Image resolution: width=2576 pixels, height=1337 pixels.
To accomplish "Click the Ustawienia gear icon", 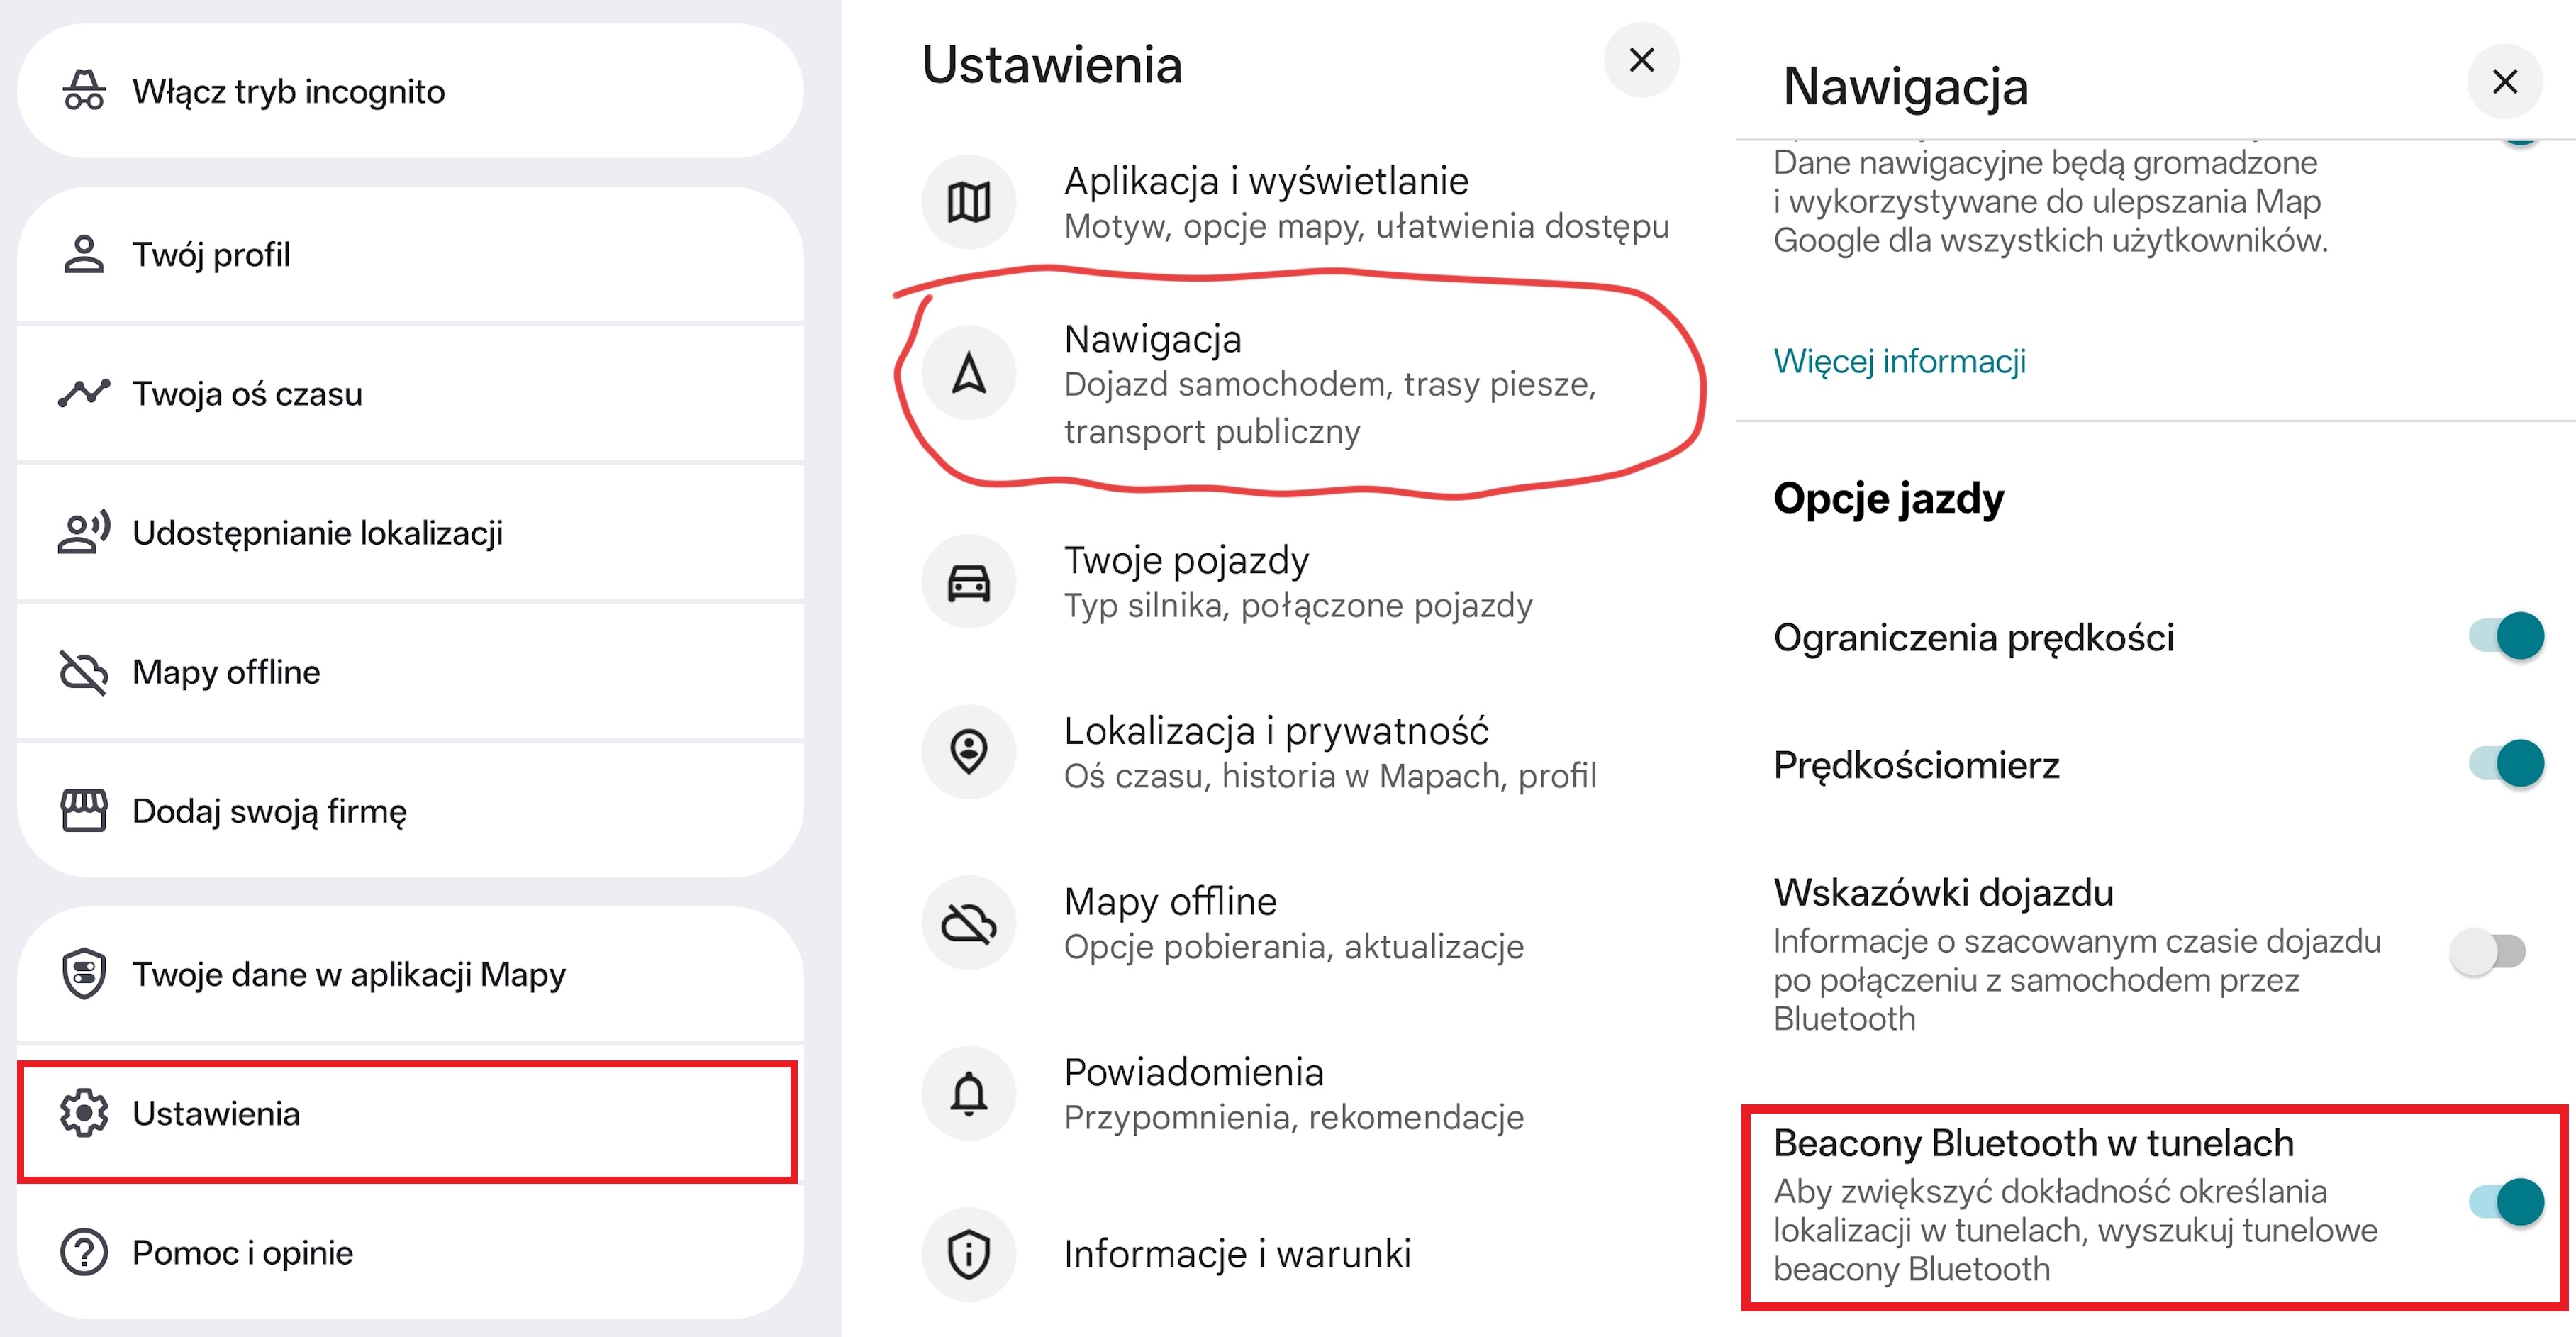I will coord(83,1114).
